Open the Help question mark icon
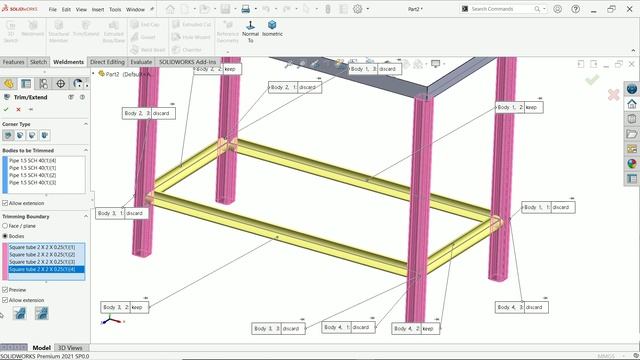The width and height of the screenshot is (640, 360). [x=576, y=9]
